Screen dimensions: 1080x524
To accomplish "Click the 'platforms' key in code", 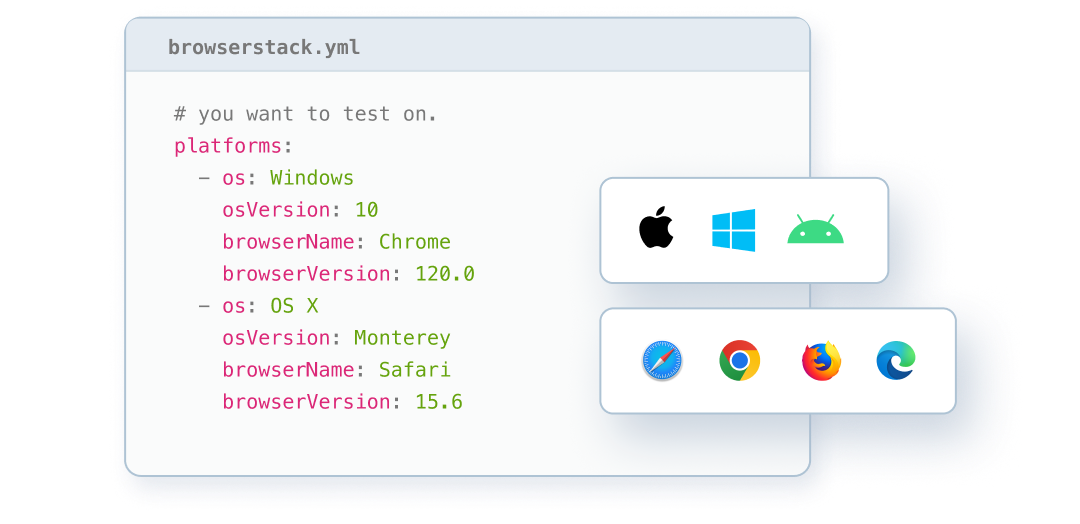I will pos(228,146).
